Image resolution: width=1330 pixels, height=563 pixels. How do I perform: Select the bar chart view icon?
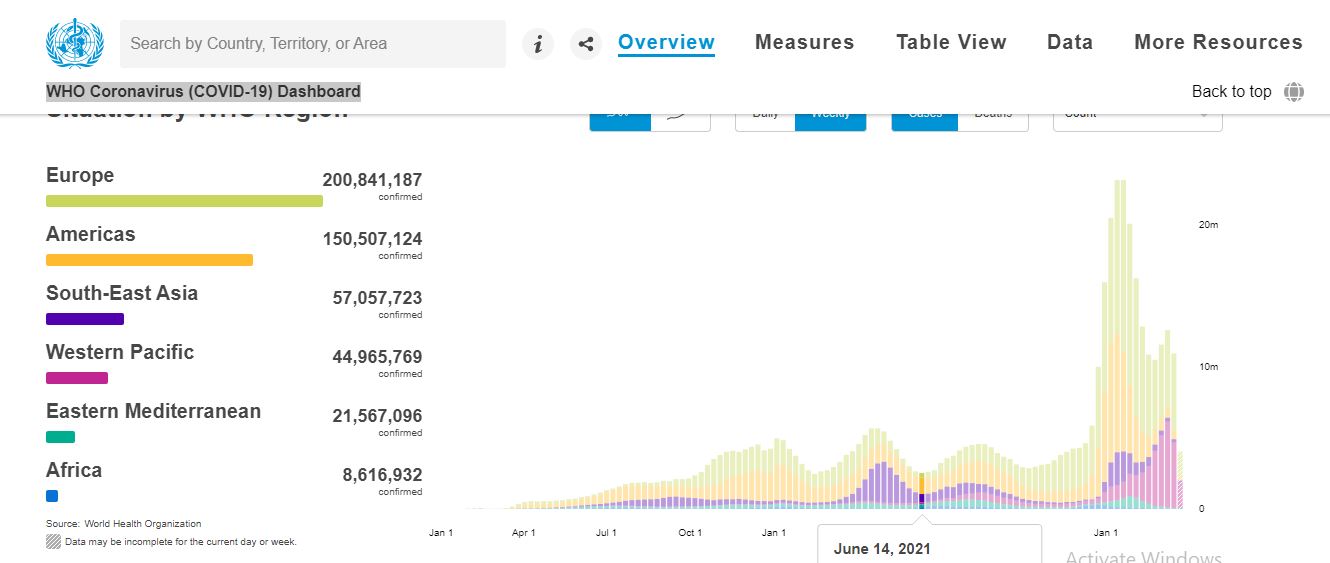620,118
